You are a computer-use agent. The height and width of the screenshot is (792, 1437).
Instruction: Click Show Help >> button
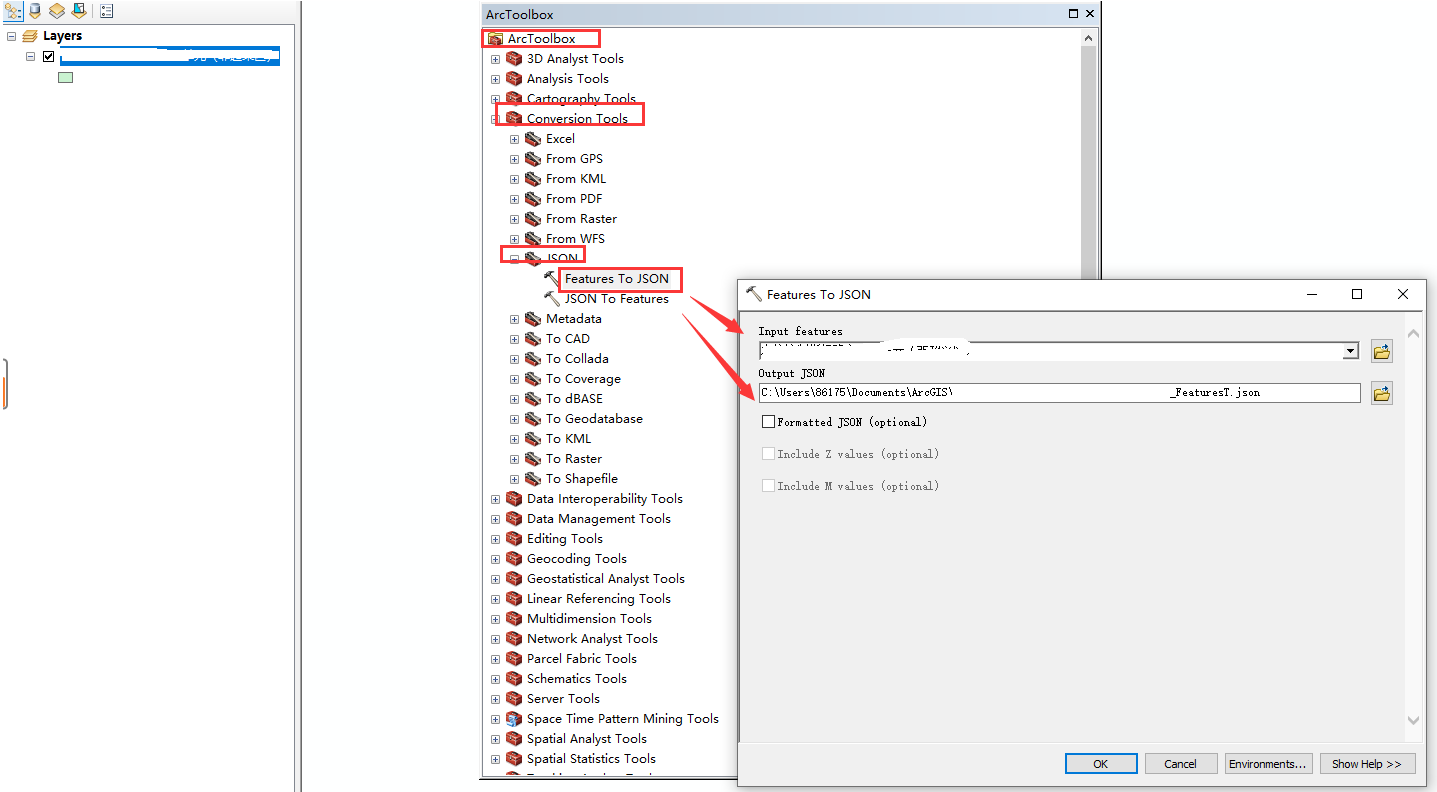pyautogui.click(x=1367, y=764)
